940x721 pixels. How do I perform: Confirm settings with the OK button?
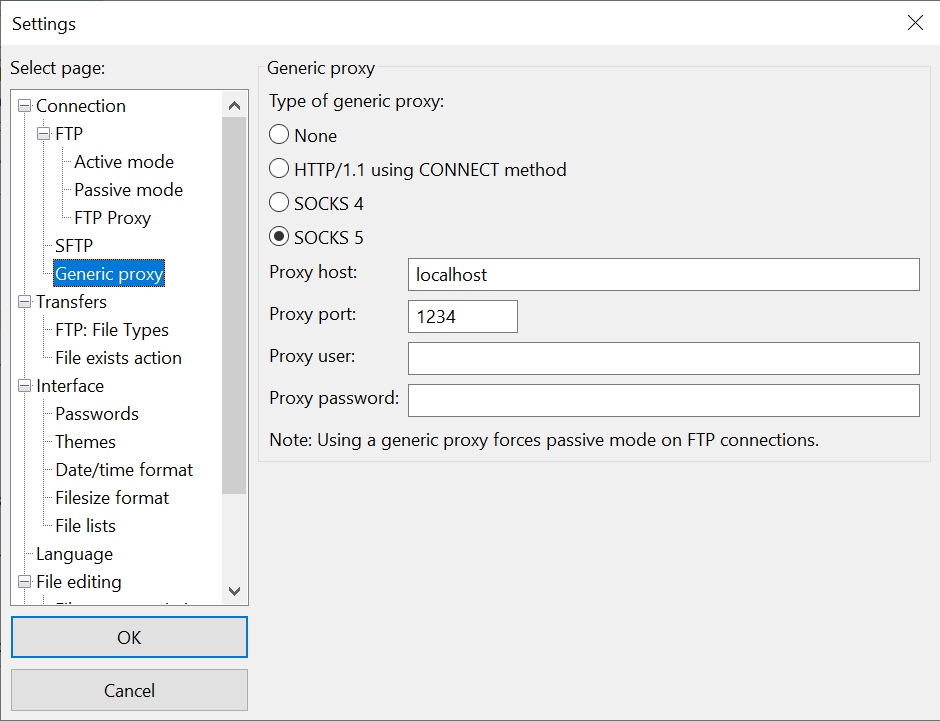click(129, 637)
